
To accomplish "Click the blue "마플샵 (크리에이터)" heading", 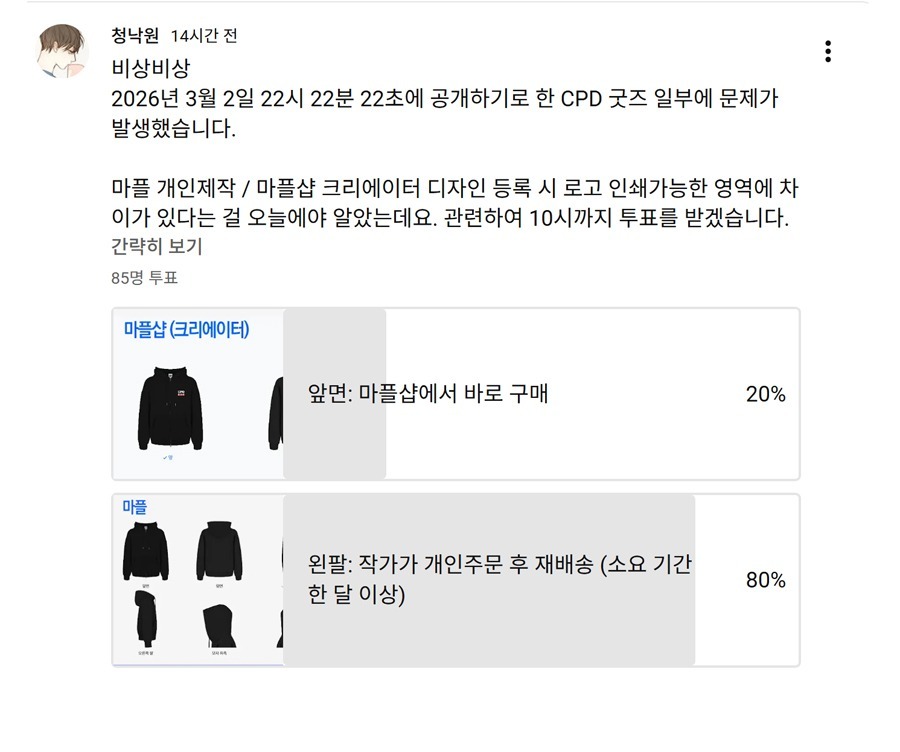I will [x=186, y=329].
